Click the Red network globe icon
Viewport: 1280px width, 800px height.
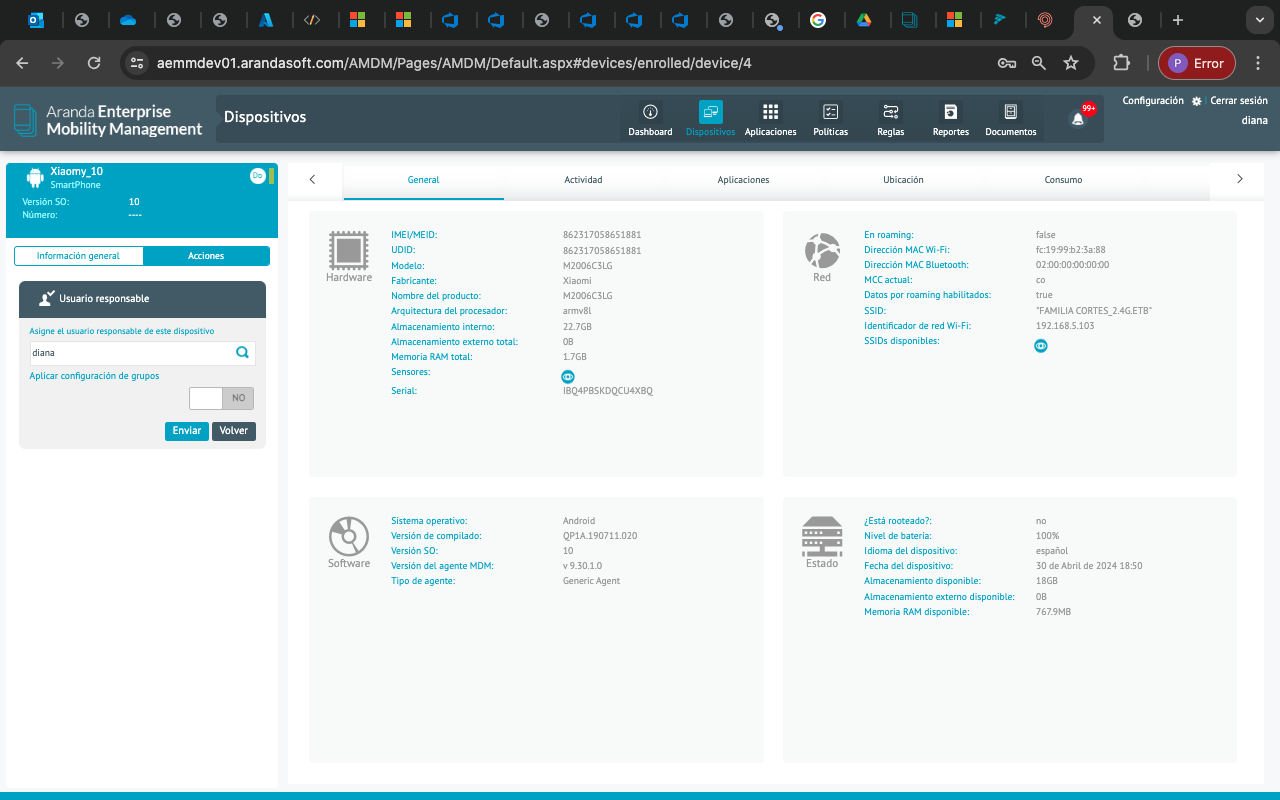822,250
